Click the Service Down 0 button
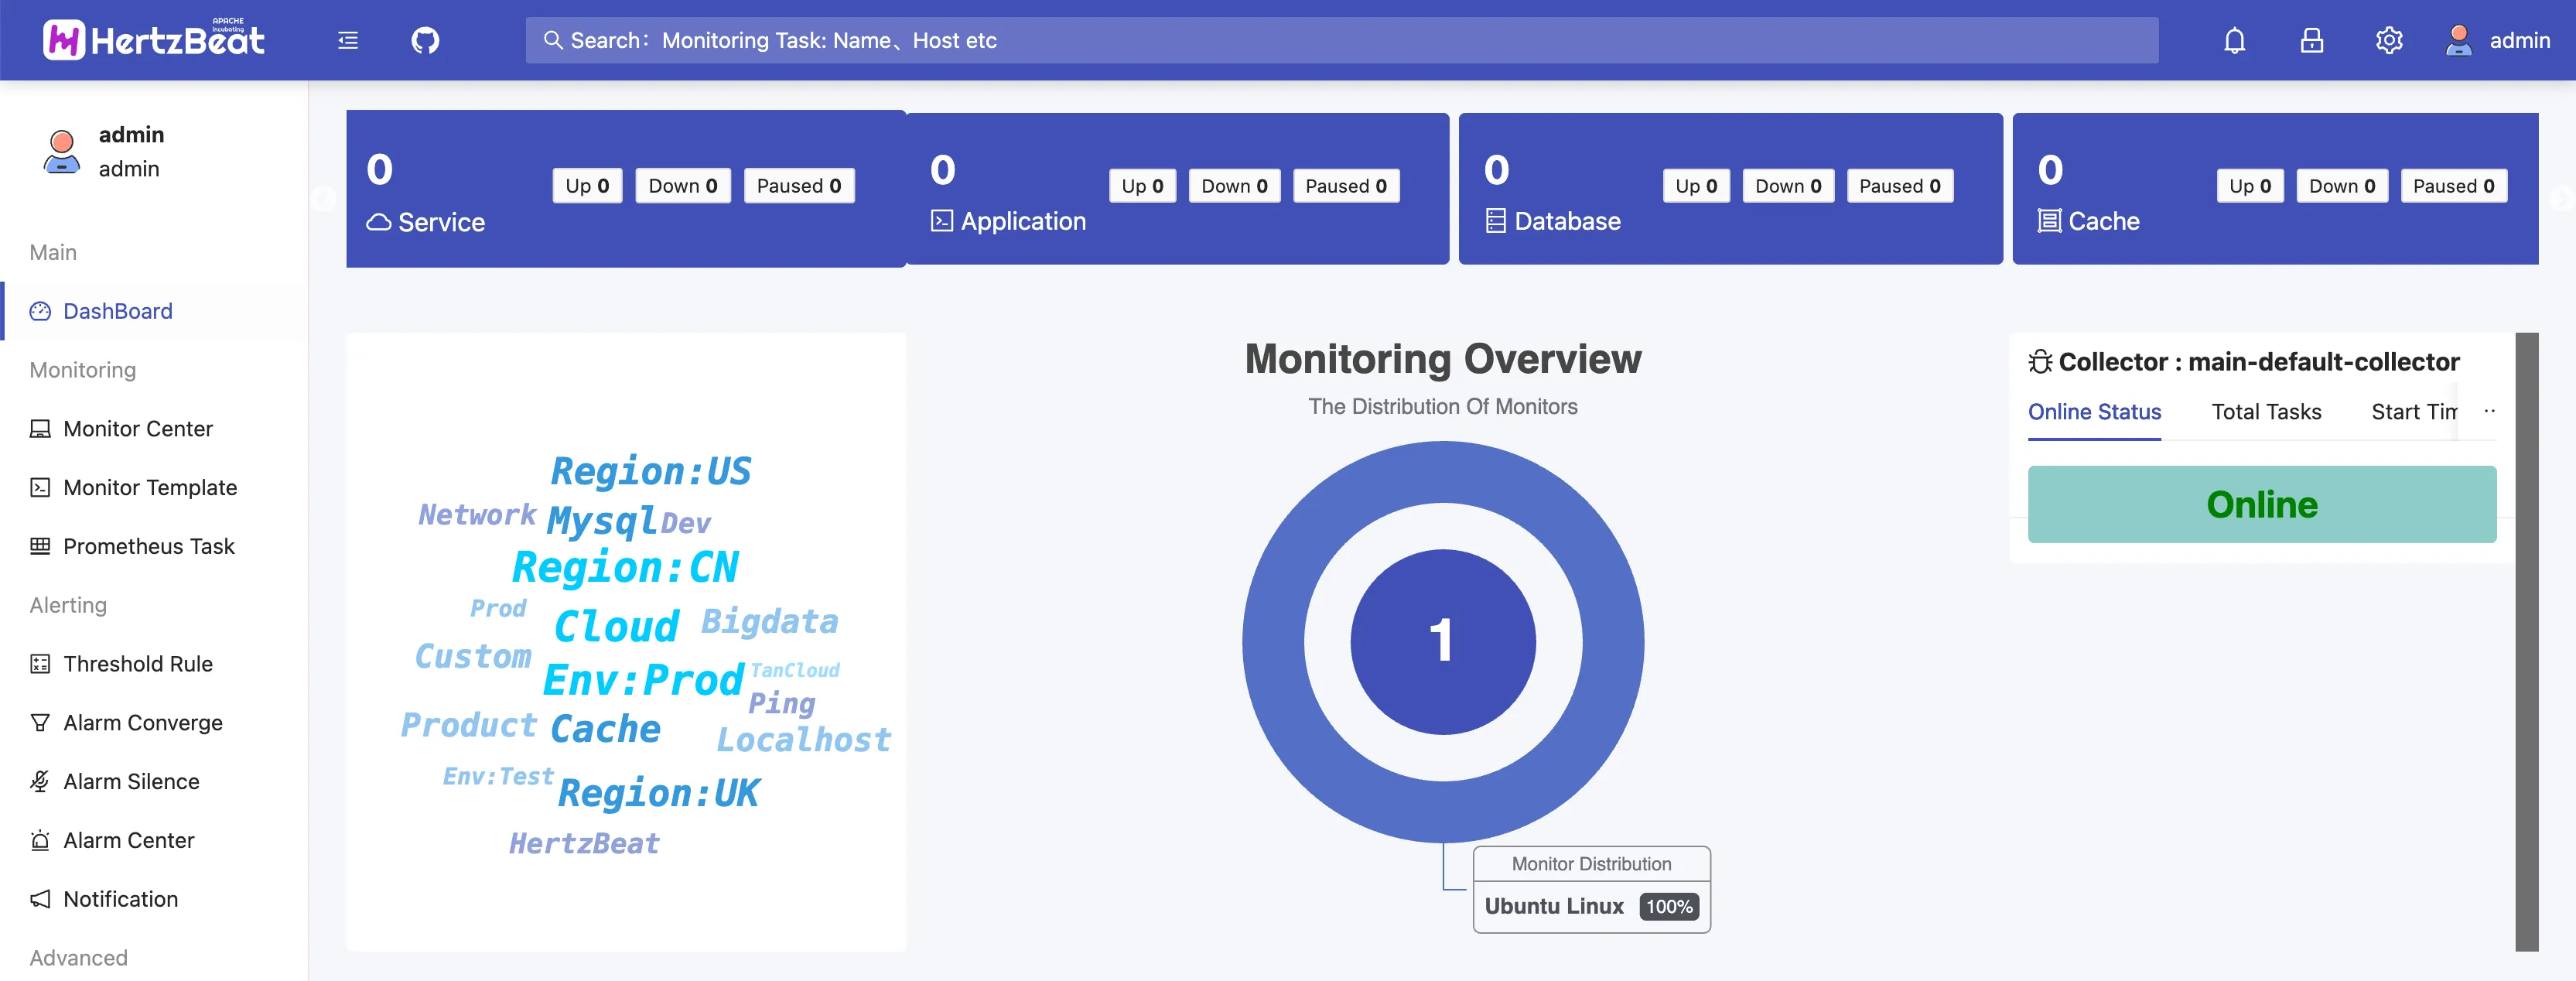2576x981 pixels. [682, 186]
